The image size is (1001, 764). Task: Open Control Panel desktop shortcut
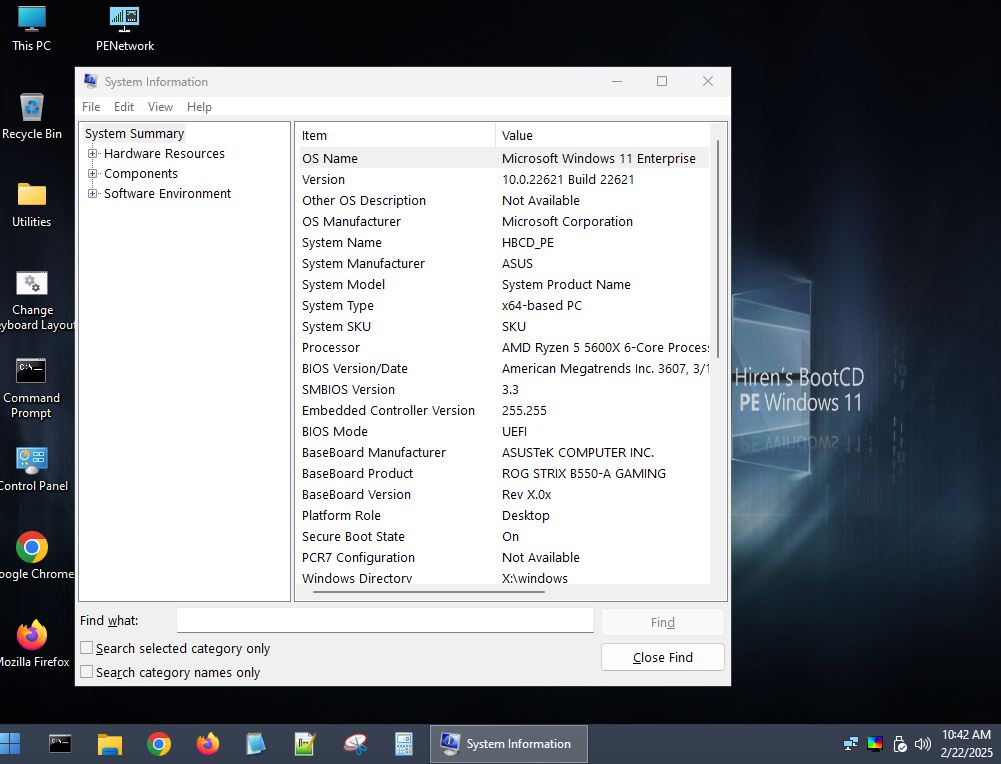click(33, 468)
